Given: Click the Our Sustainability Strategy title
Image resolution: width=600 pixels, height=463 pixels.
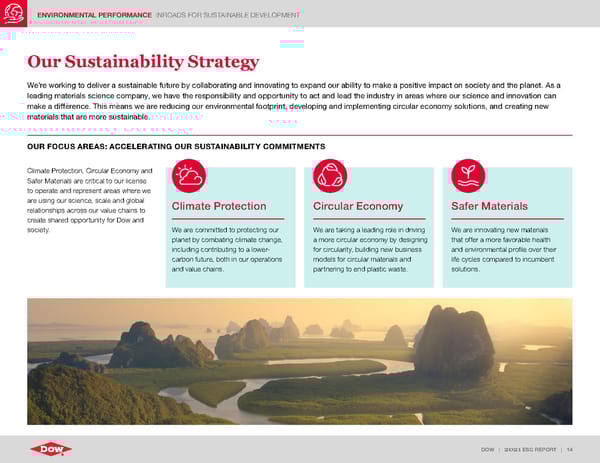Looking at the screenshot, I should click(x=143, y=62).
